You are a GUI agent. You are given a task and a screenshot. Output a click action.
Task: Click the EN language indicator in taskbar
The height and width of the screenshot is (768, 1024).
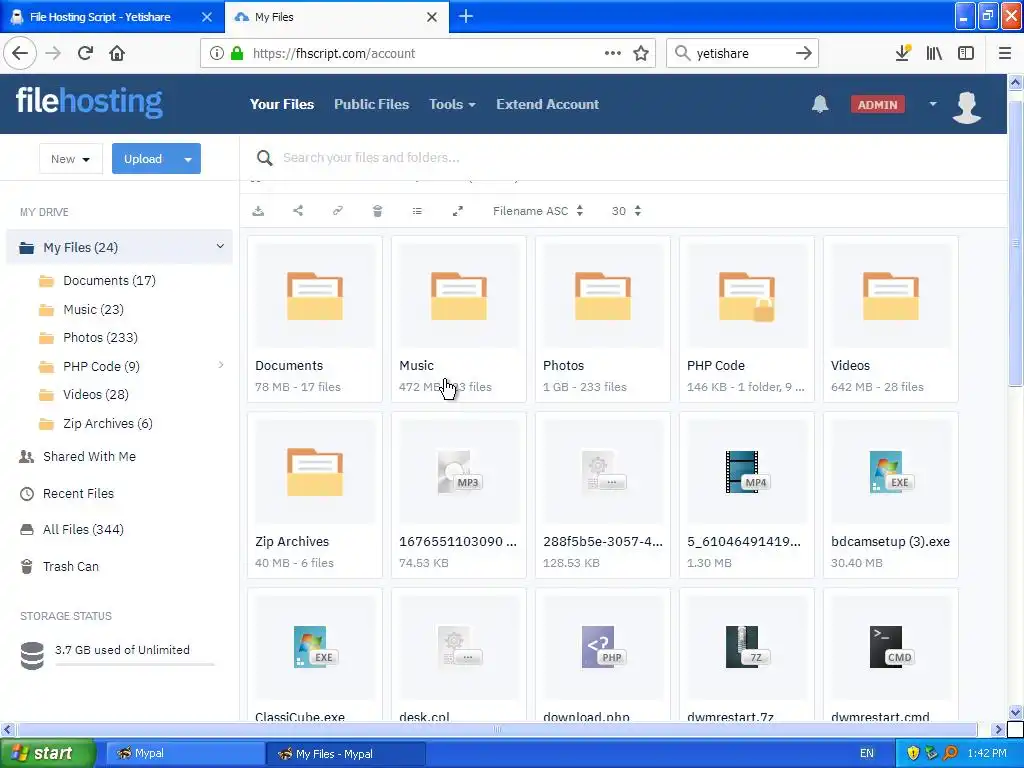[867, 754]
